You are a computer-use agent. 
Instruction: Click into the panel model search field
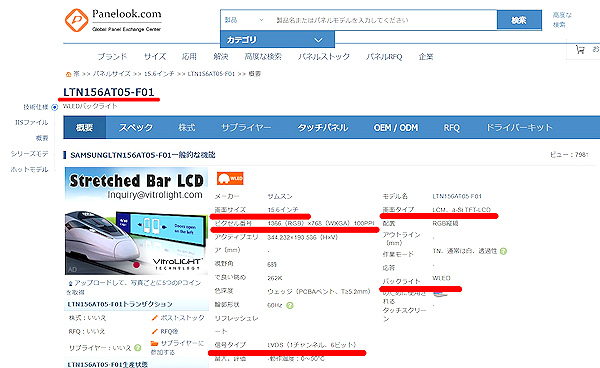click(x=383, y=20)
